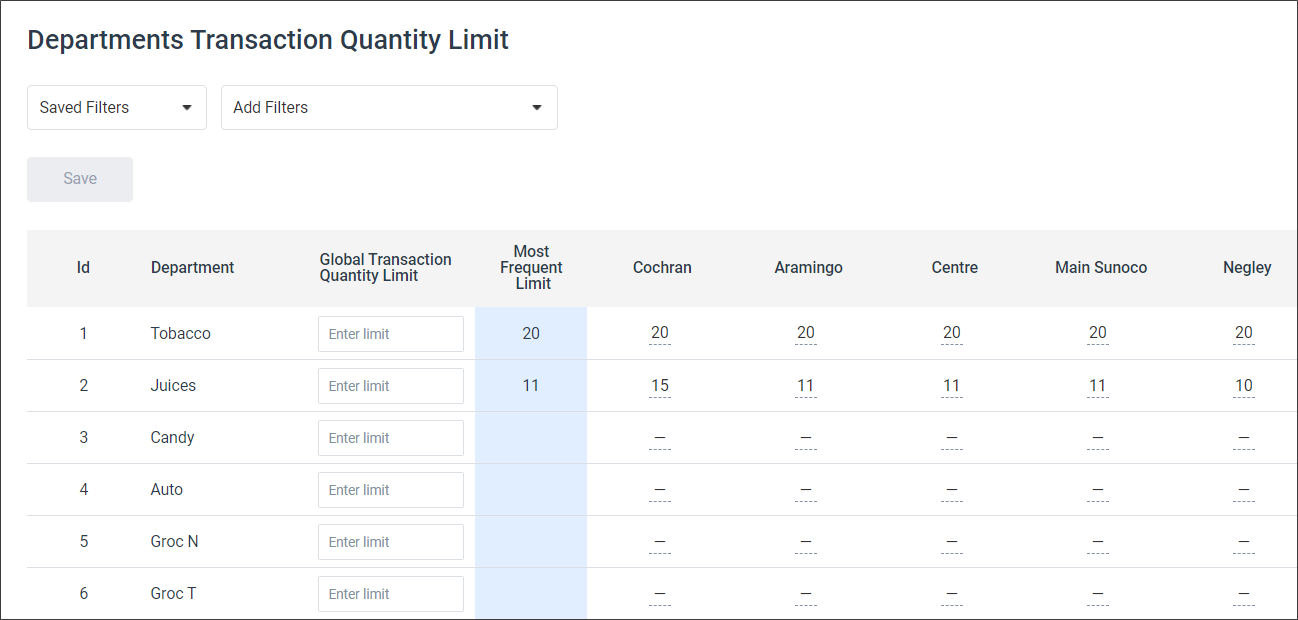
Task: Edit the Cochran limit of 15 for Juices
Action: coord(660,385)
